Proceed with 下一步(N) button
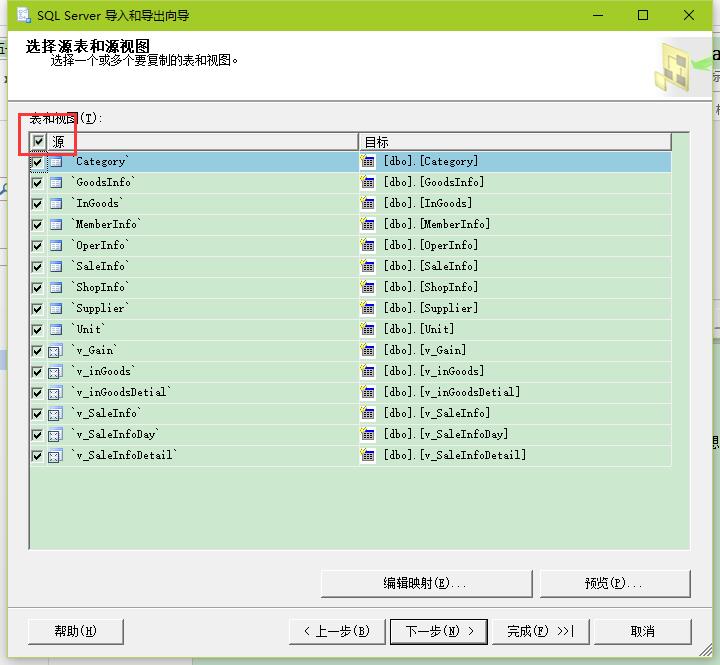The width and height of the screenshot is (720, 665). click(x=439, y=631)
